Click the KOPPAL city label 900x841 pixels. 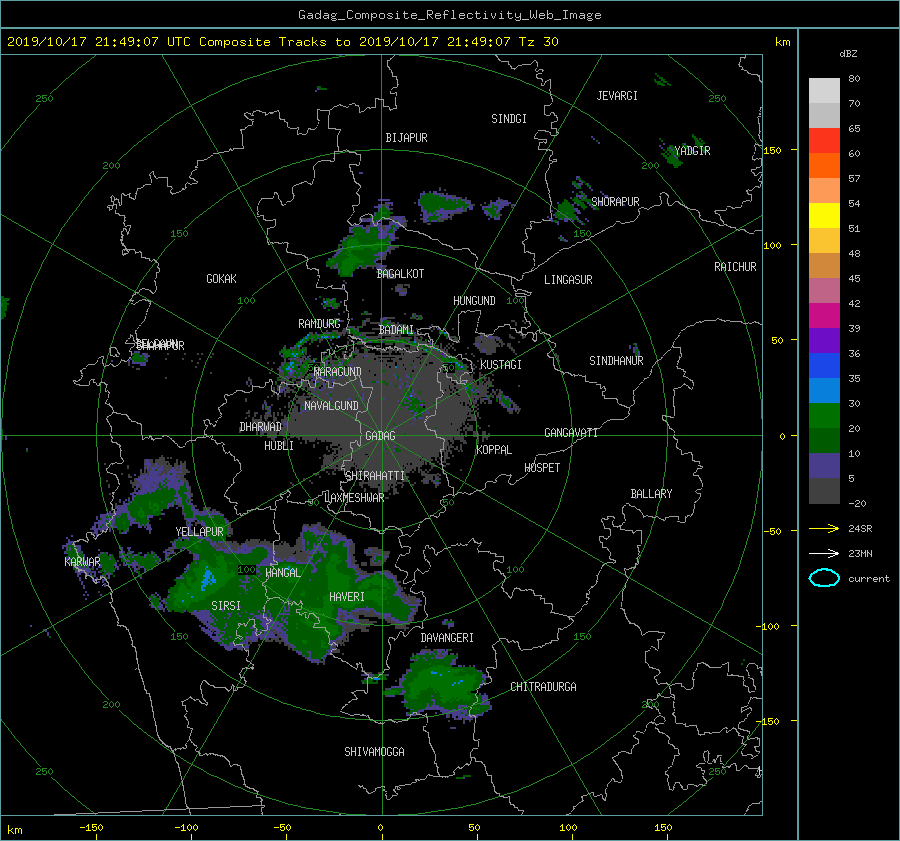[x=494, y=449]
